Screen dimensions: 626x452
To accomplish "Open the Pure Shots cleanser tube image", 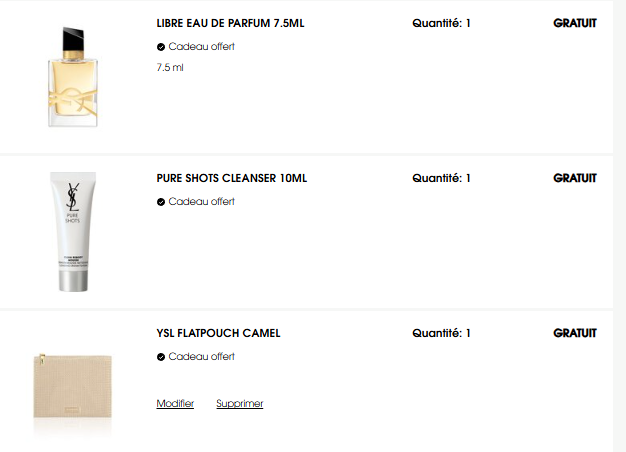I will [x=73, y=232].
